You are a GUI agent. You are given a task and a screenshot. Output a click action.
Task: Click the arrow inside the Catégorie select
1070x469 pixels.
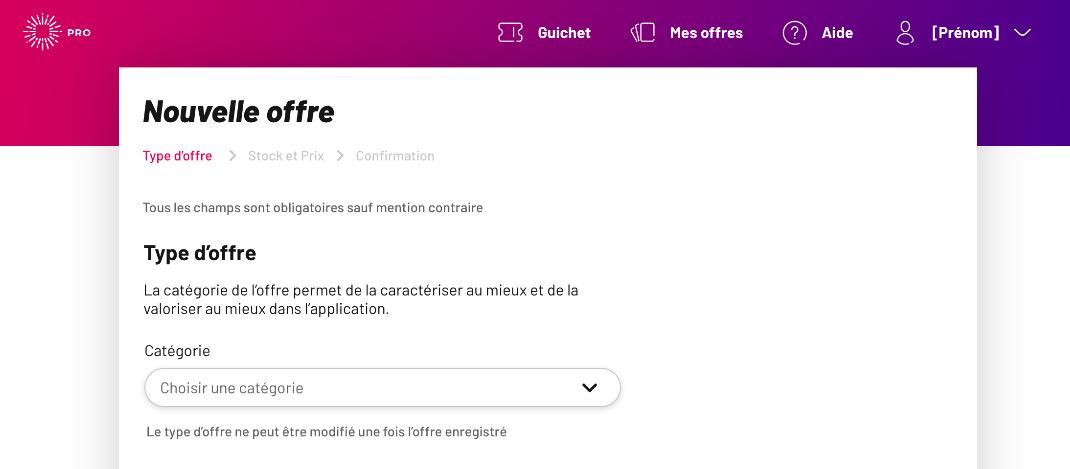(x=590, y=388)
